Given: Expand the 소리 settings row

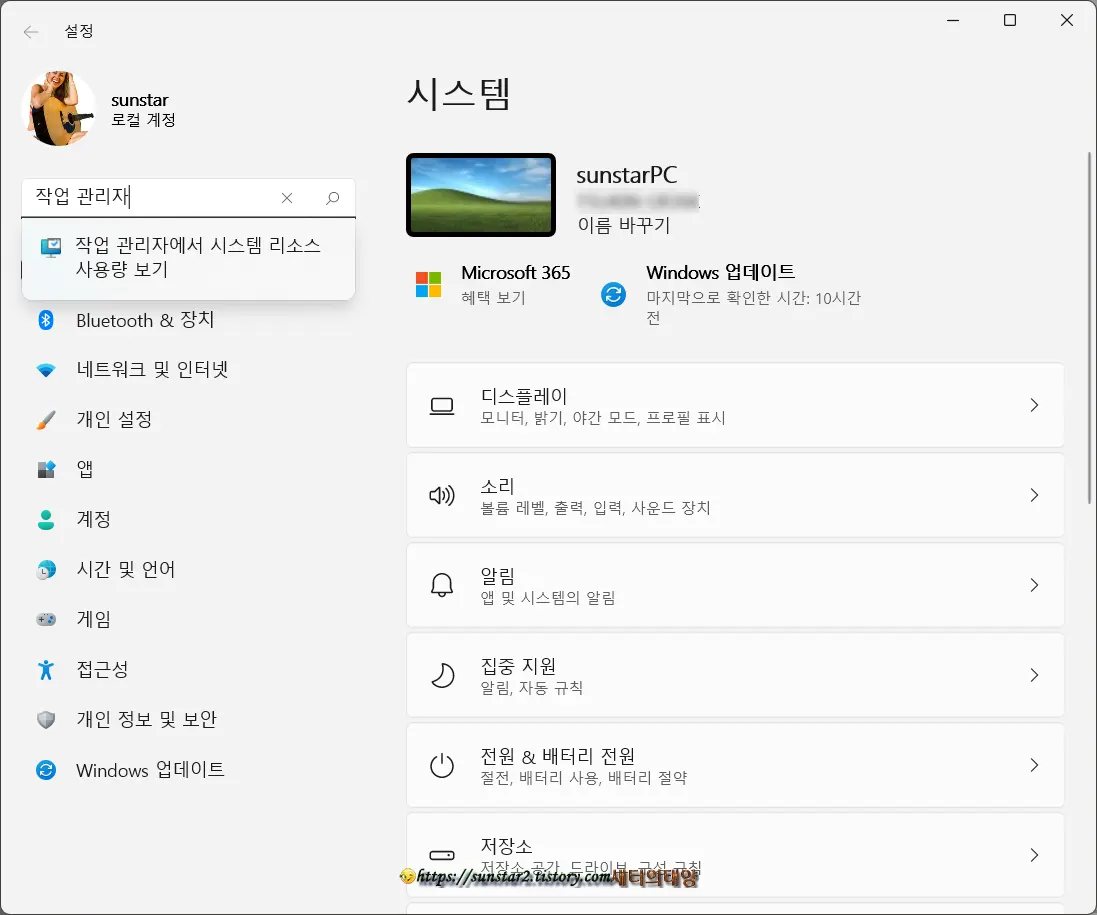Looking at the screenshot, I should [x=735, y=495].
